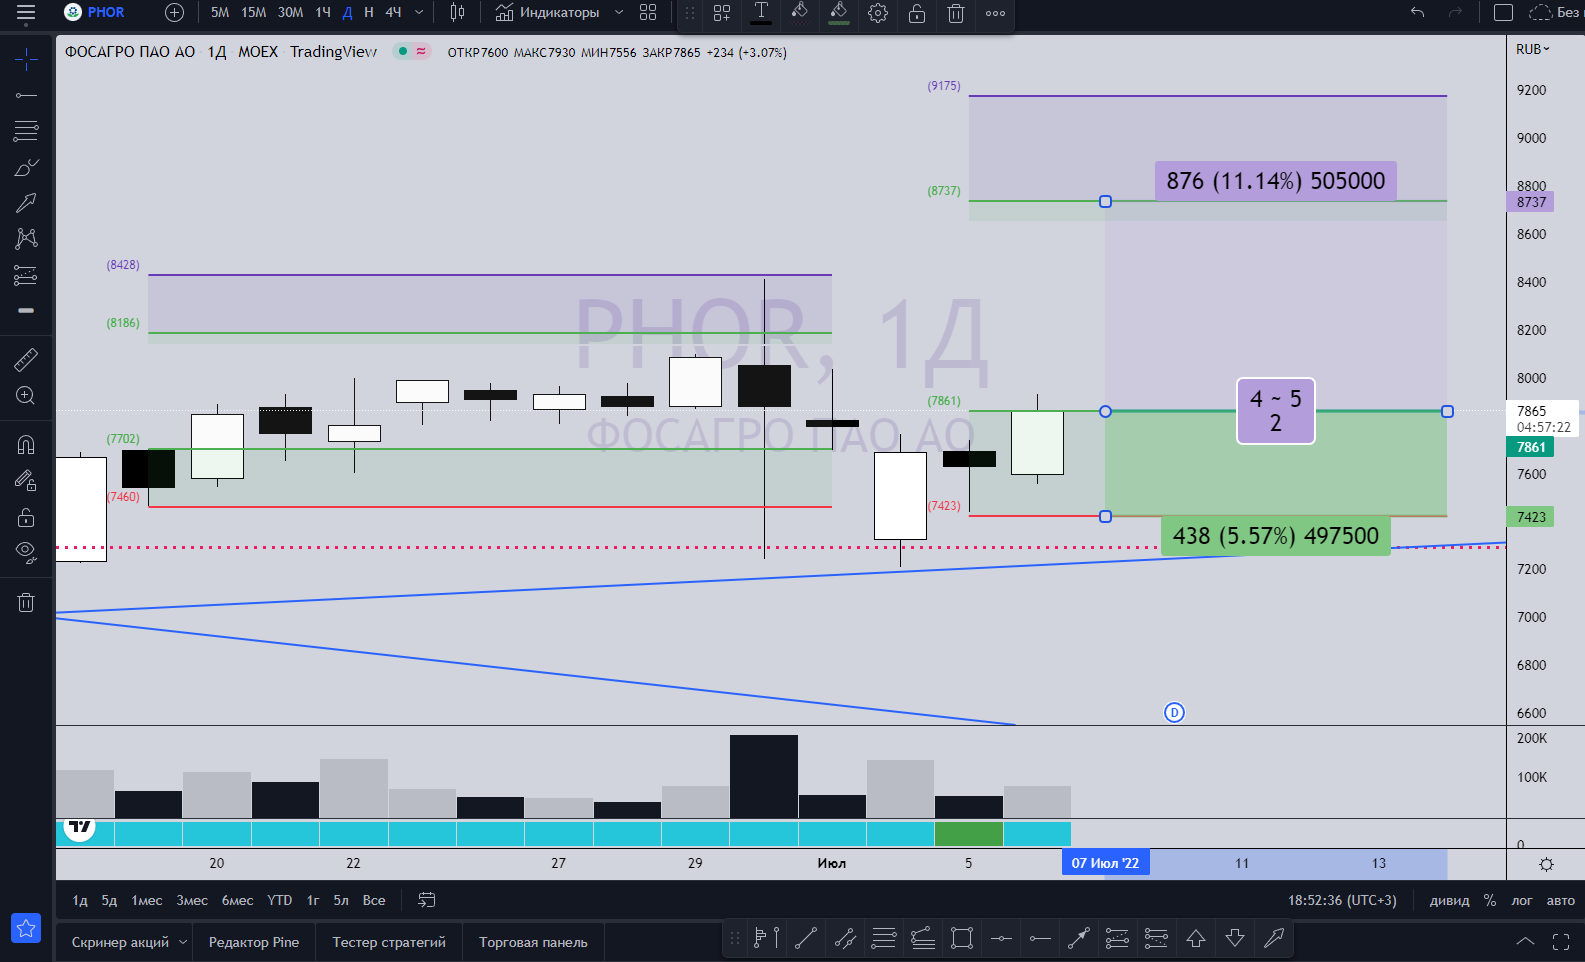Activate the zoom in tool
Screen dimensions: 1585x962
point(26,396)
